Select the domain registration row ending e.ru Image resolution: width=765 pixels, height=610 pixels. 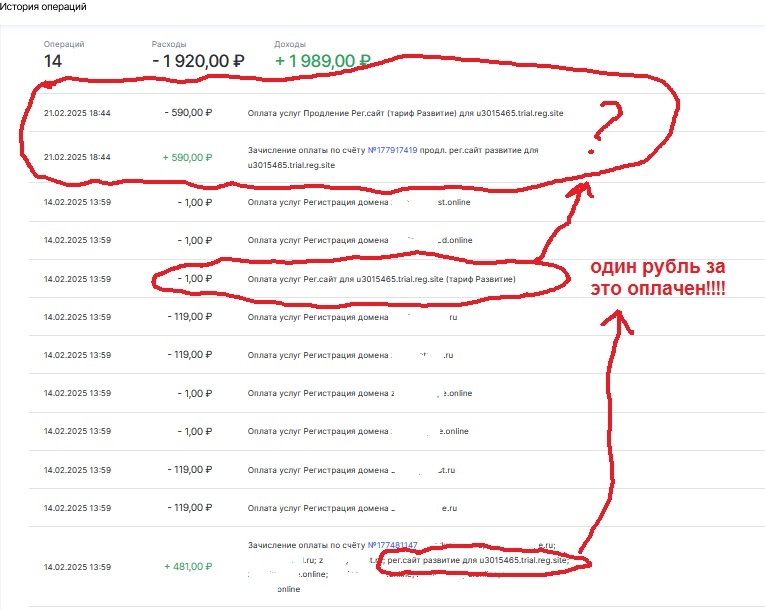point(397,508)
